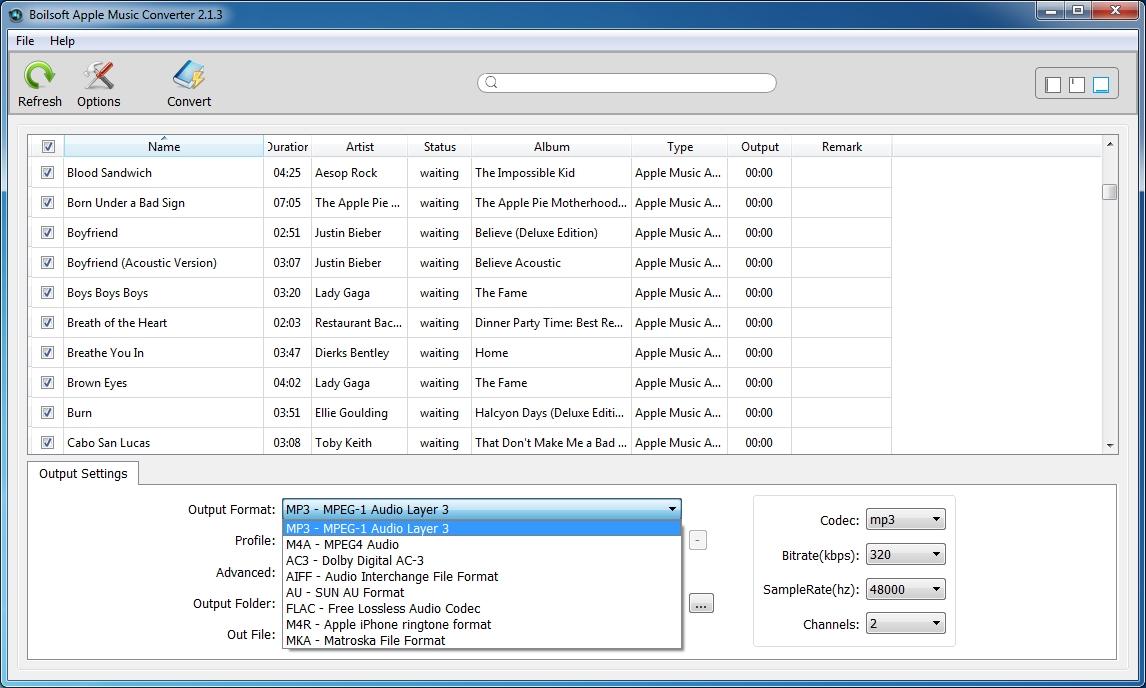Open the Options tools icon
This screenshot has height=688, width=1146.
pos(99,75)
